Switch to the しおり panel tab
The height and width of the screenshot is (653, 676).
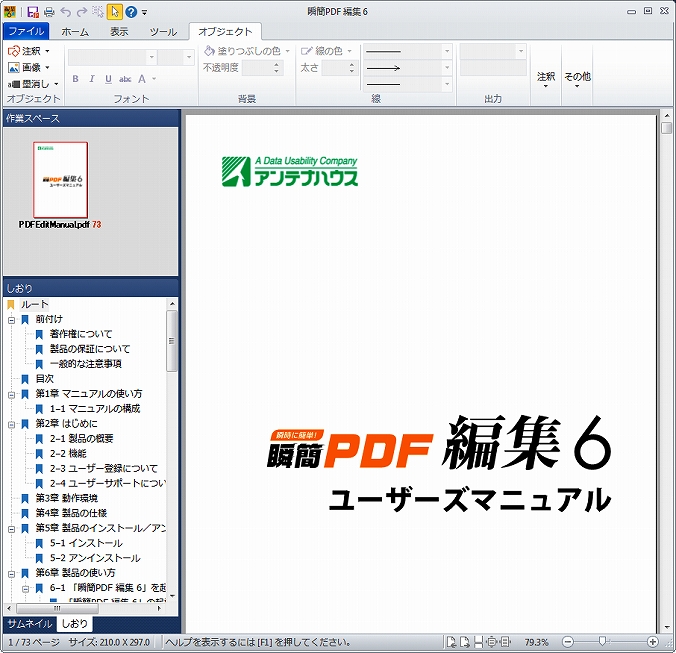click(74, 624)
